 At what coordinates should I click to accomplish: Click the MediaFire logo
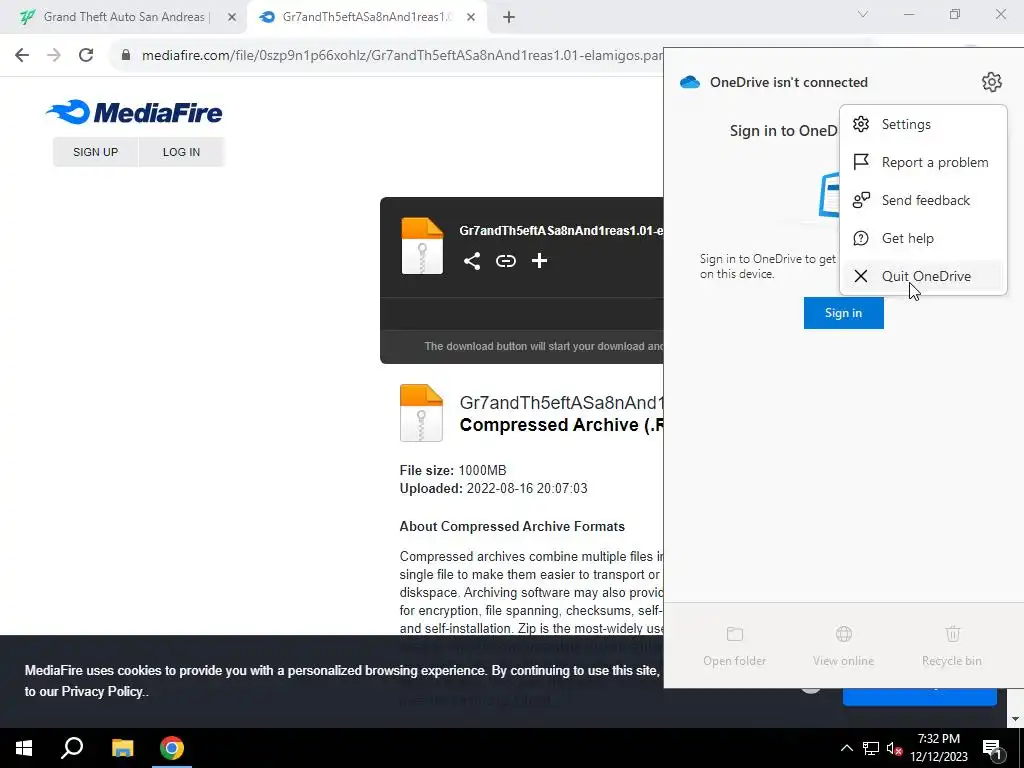(x=134, y=112)
